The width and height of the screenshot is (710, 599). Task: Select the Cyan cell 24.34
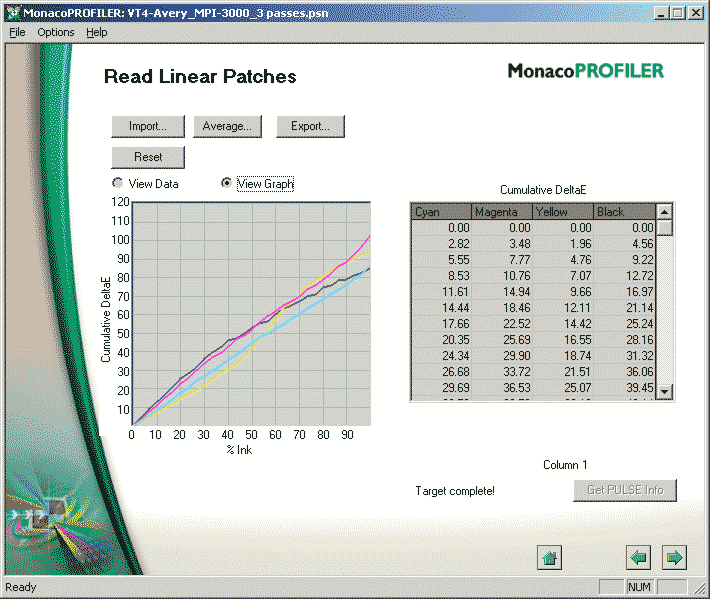click(441, 356)
